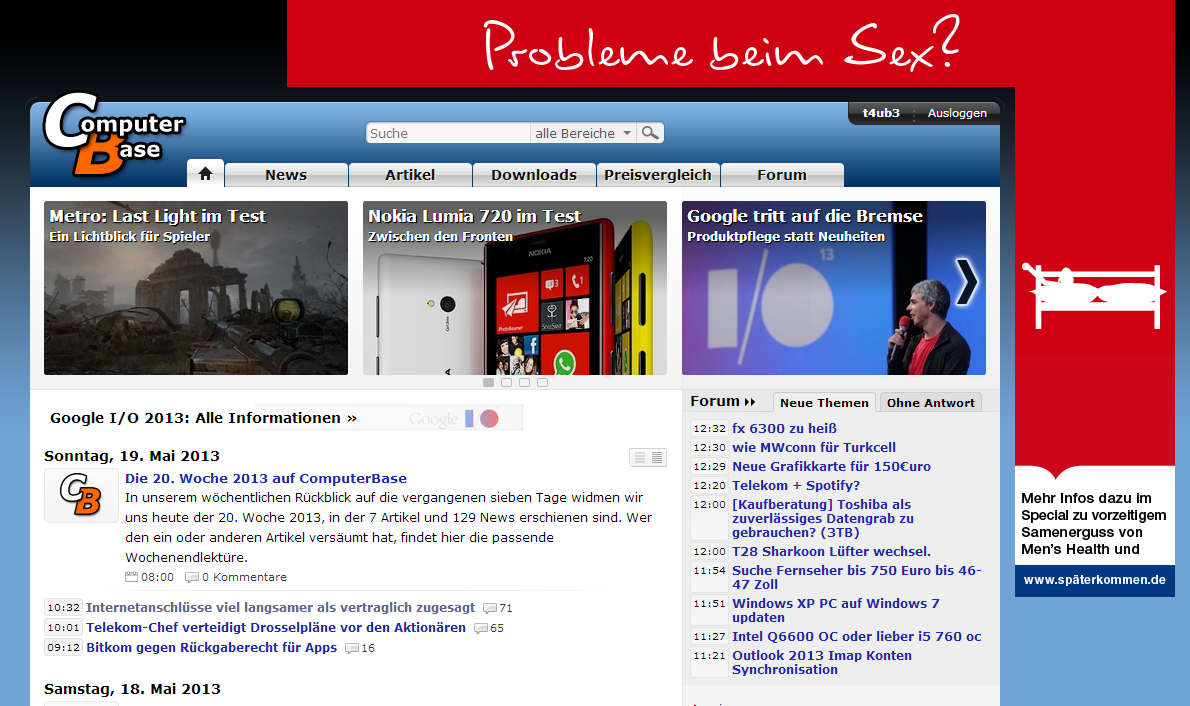This screenshot has height=706, width=1190.
Task: Switch to the Ohne Antwort forum tab
Action: point(930,402)
